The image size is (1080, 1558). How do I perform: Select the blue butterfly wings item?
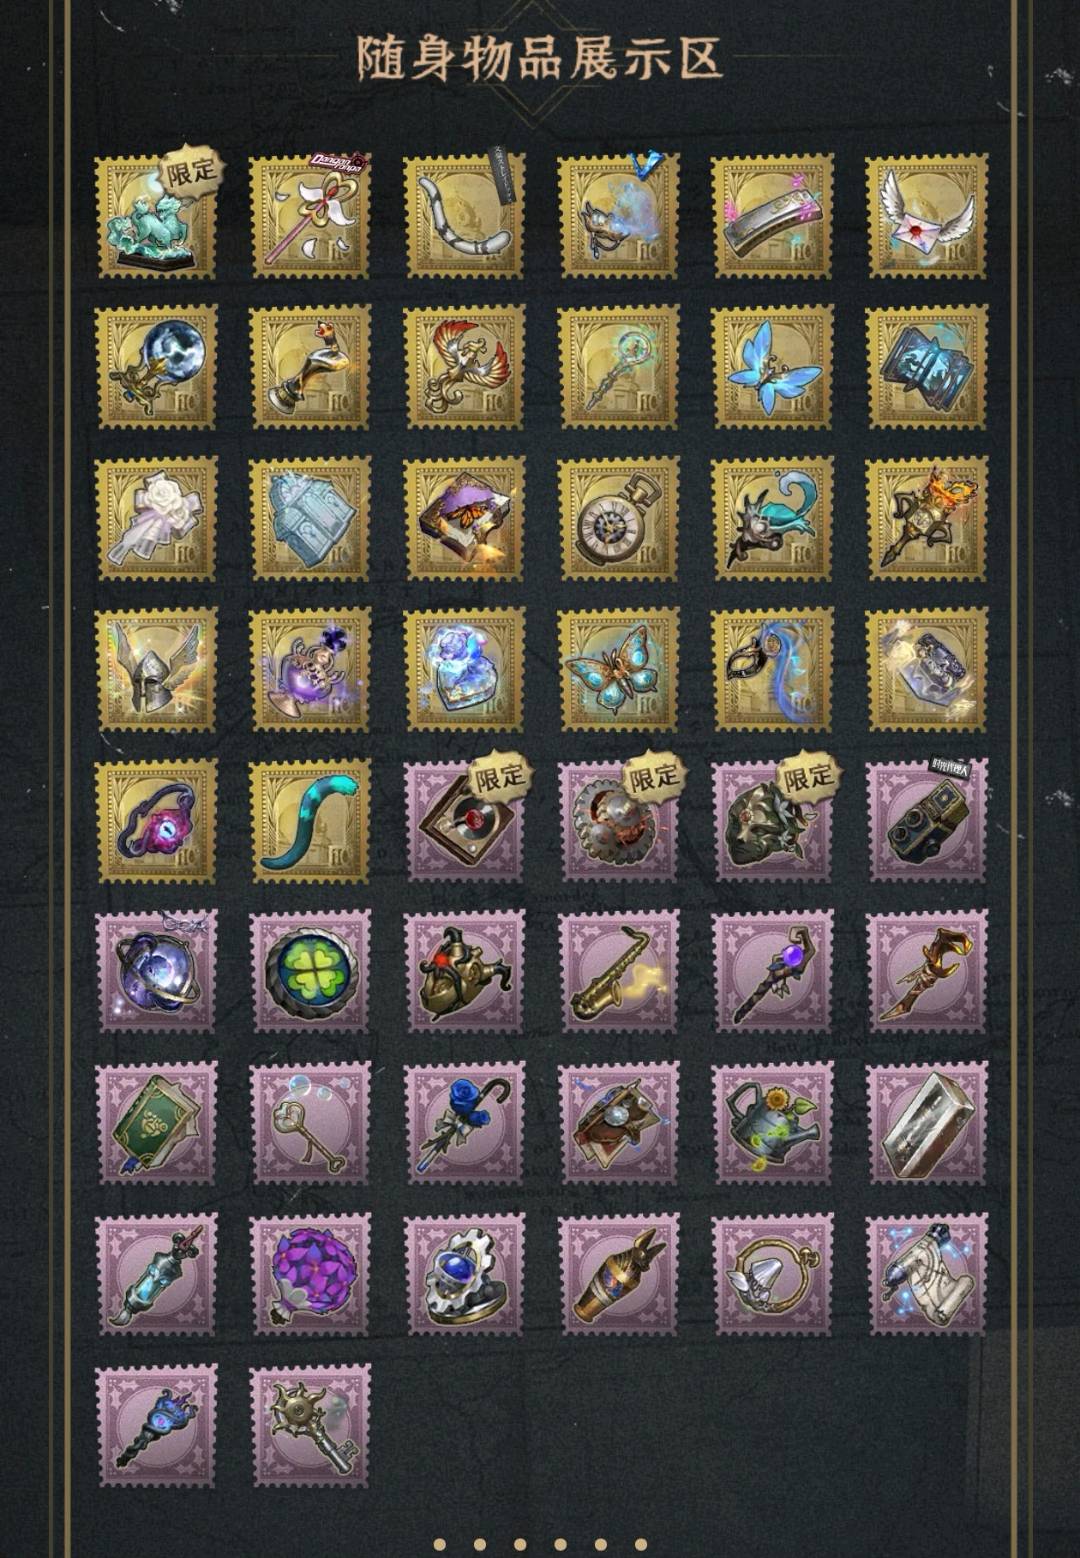(772, 367)
